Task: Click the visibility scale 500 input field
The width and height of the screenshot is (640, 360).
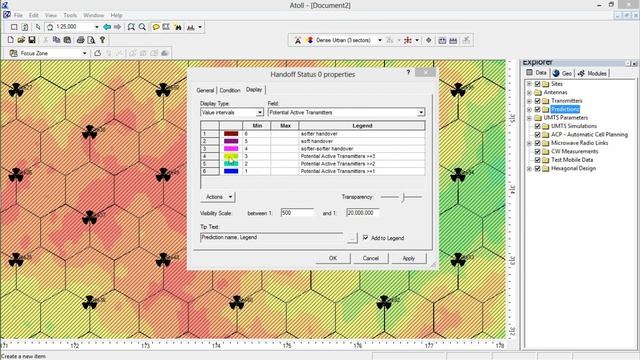Action: (297, 213)
